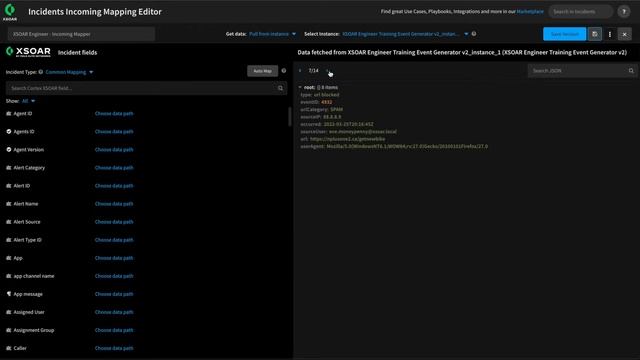
Task: Close the mapping editor with the X button
Action: (x=624, y=34)
